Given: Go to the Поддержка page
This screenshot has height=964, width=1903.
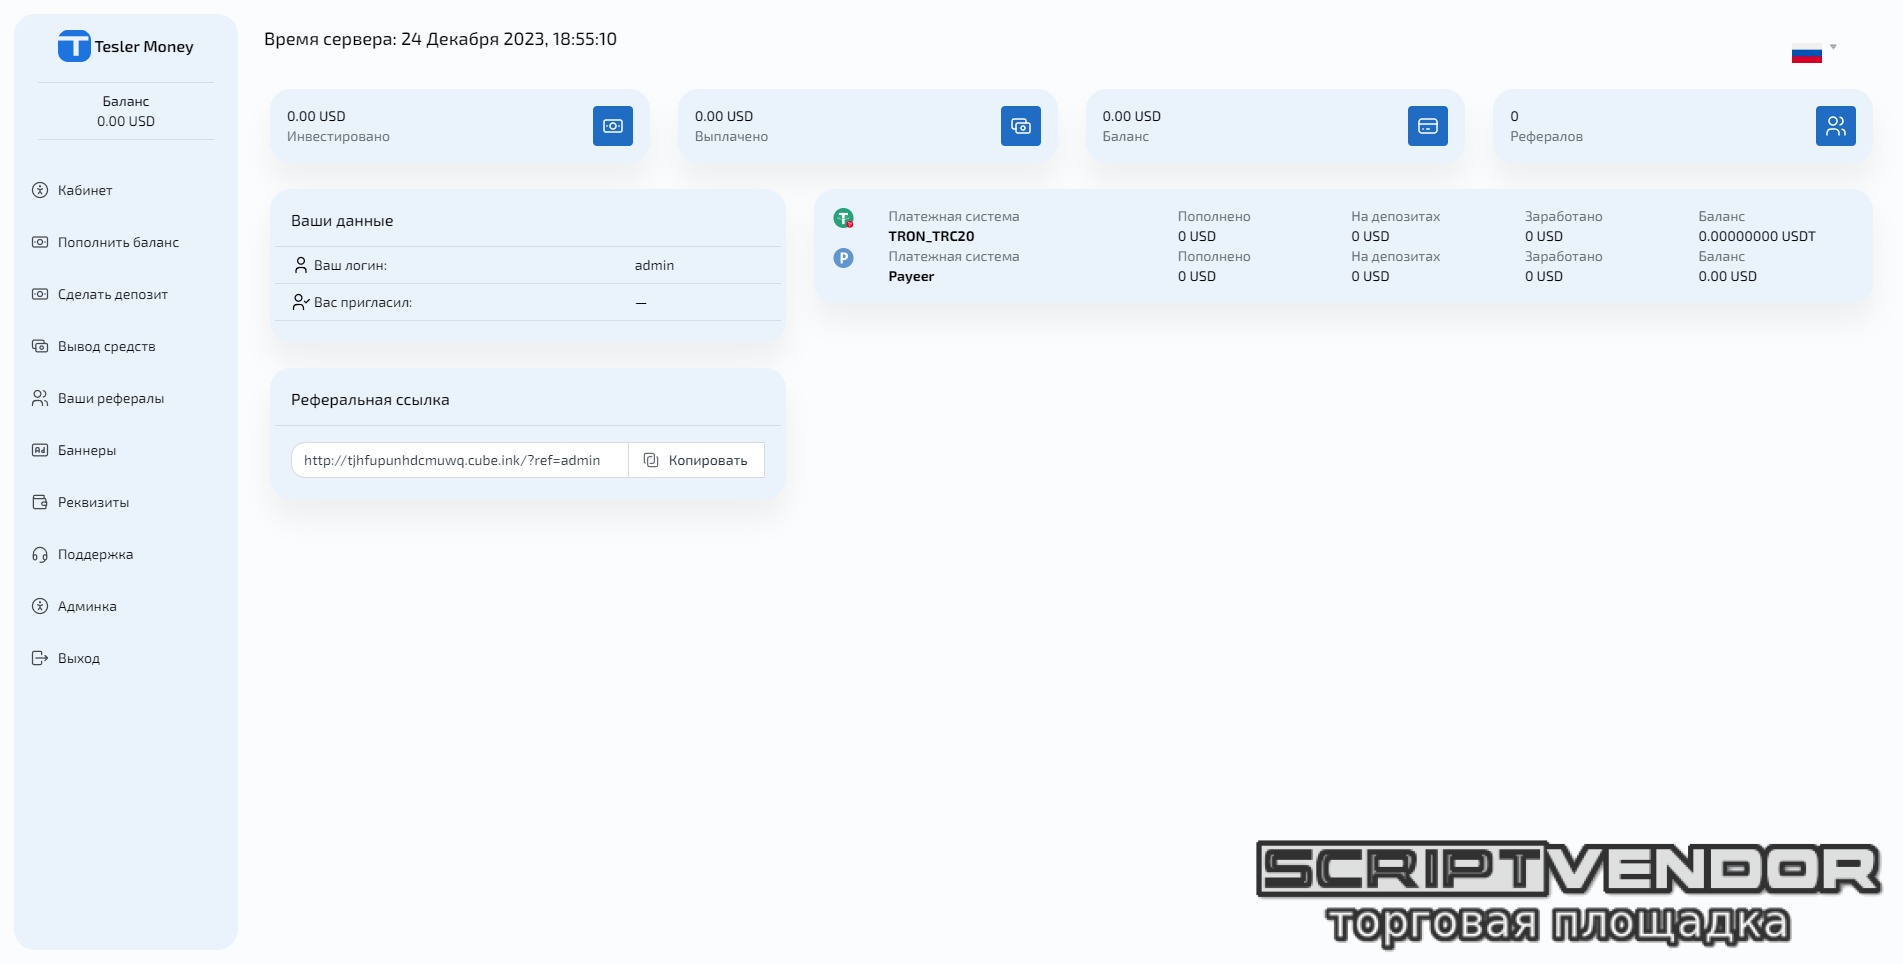Looking at the screenshot, I should [x=95, y=554].
